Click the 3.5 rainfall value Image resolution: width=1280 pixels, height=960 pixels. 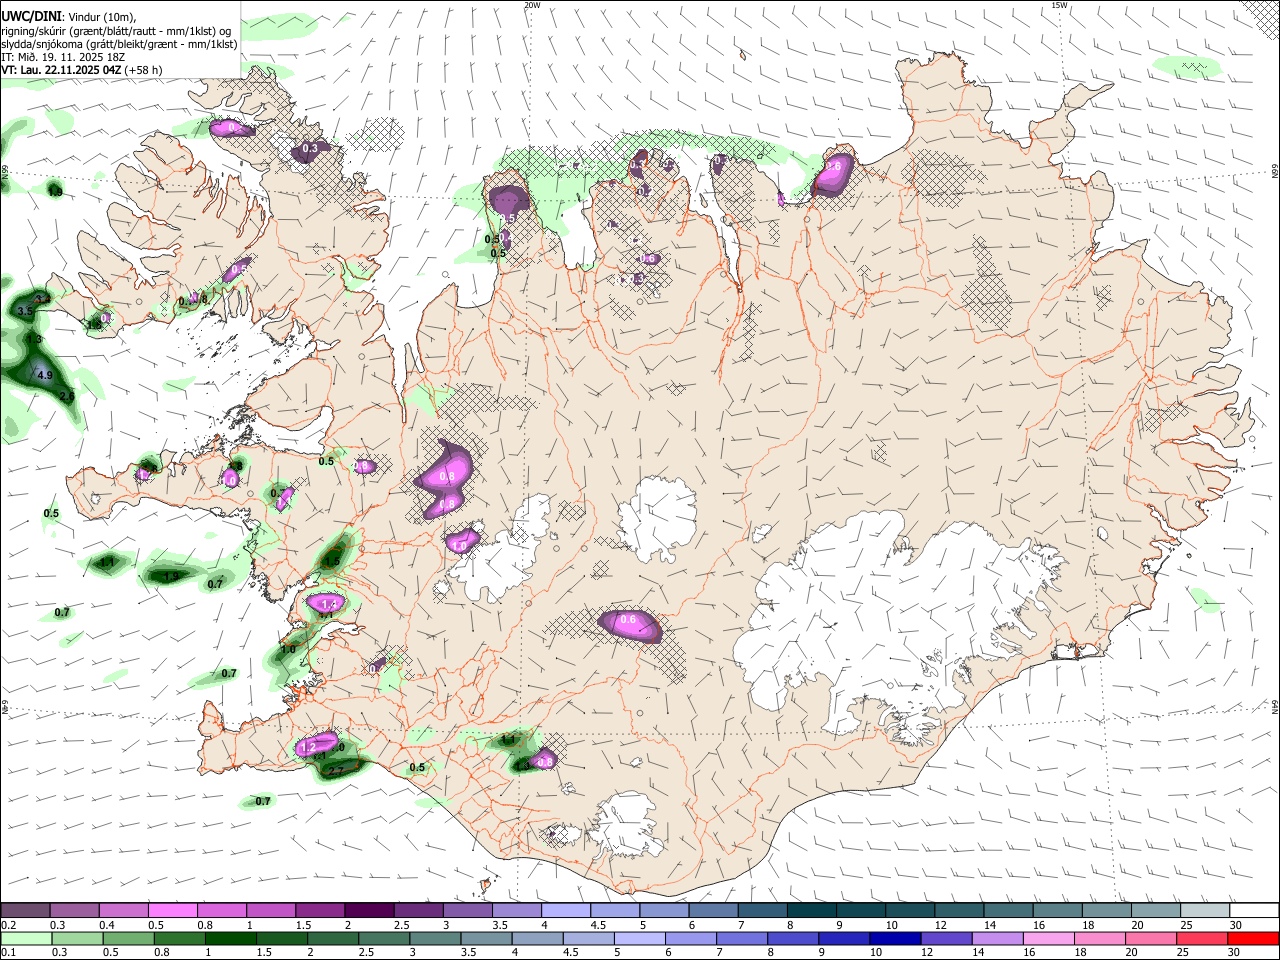click(x=26, y=312)
